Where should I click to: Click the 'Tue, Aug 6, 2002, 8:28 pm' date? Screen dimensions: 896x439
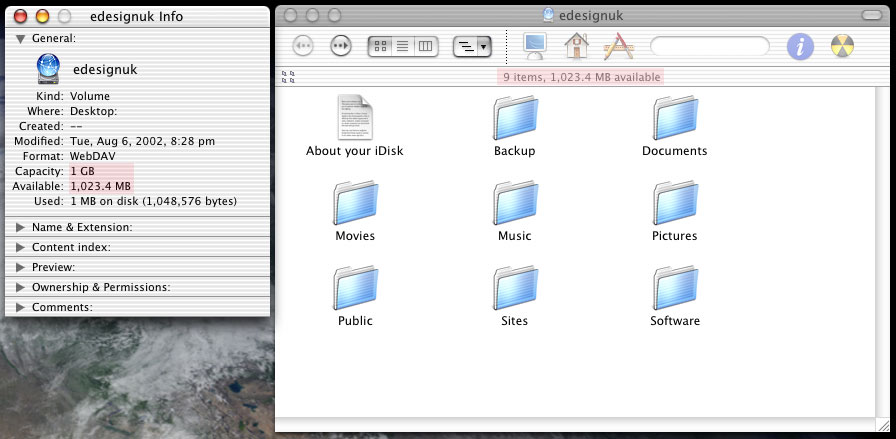(x=142, y=141)
